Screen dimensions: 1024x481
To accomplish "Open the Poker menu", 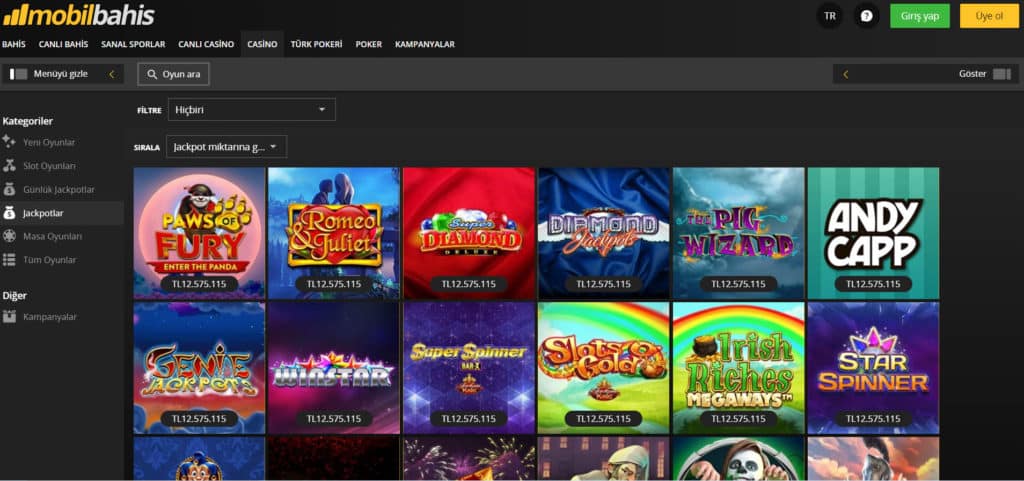I will pyautogui.click(x=369, y=44).
